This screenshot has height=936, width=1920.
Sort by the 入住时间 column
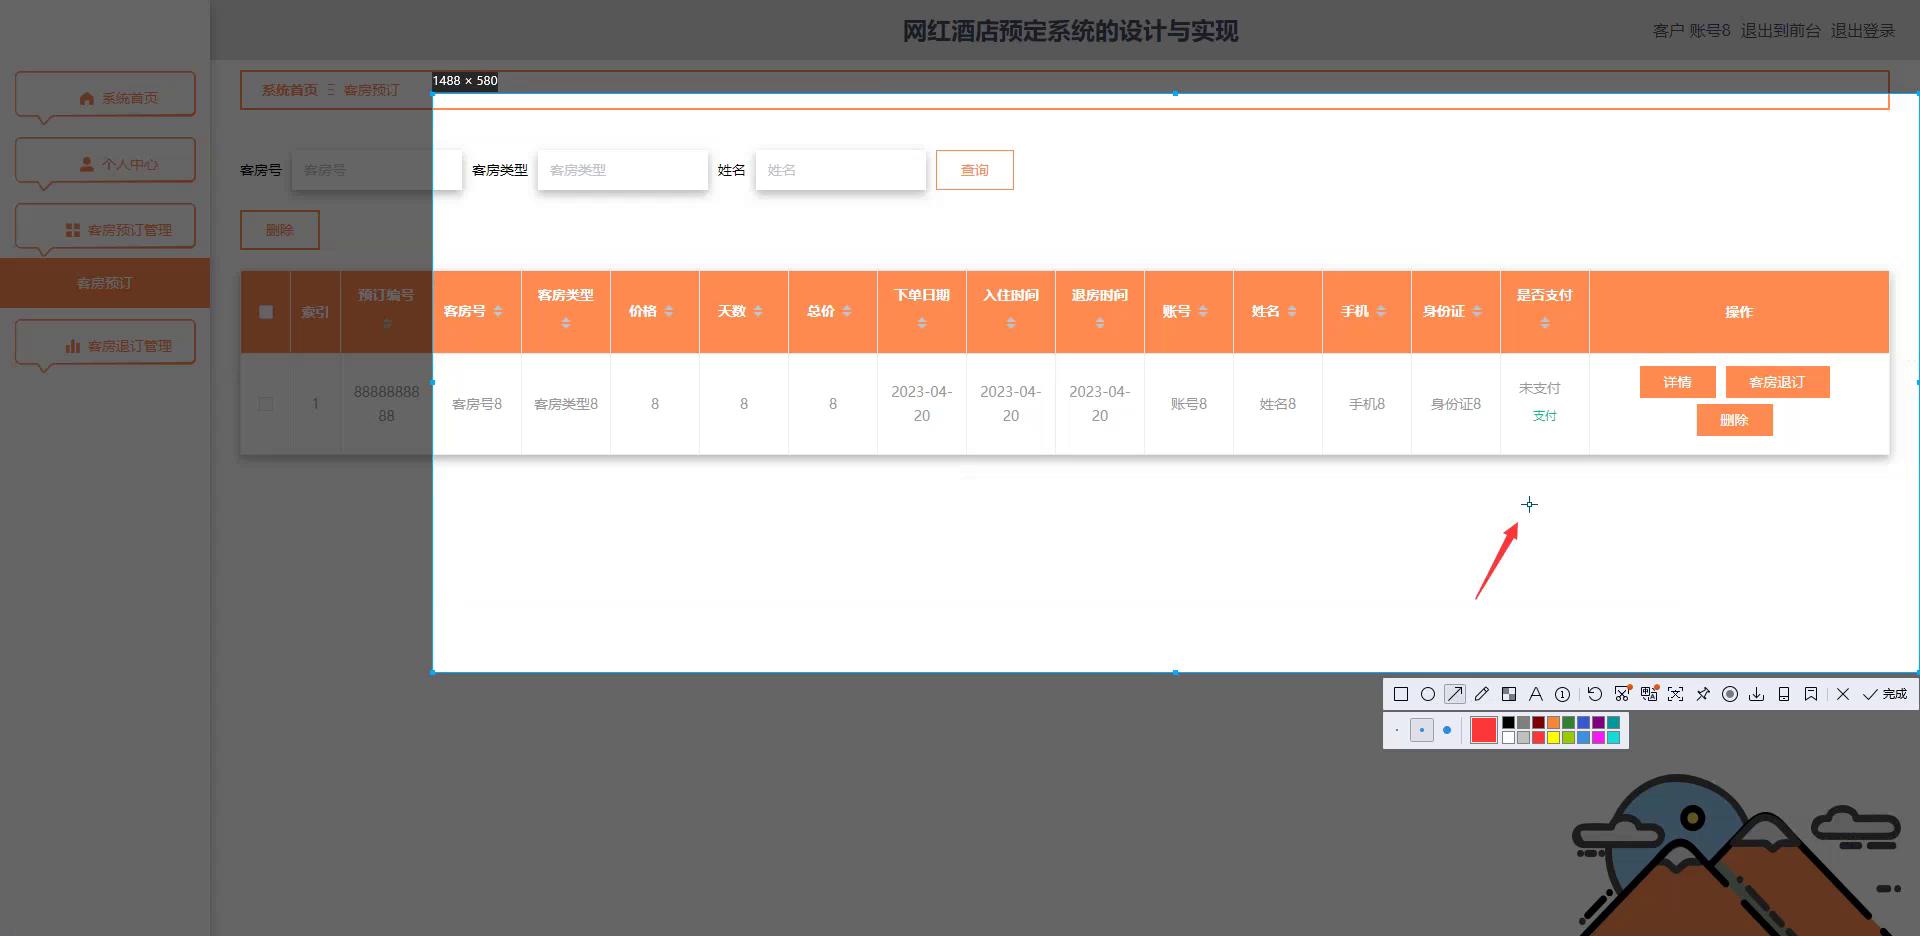coord(1011,323)
